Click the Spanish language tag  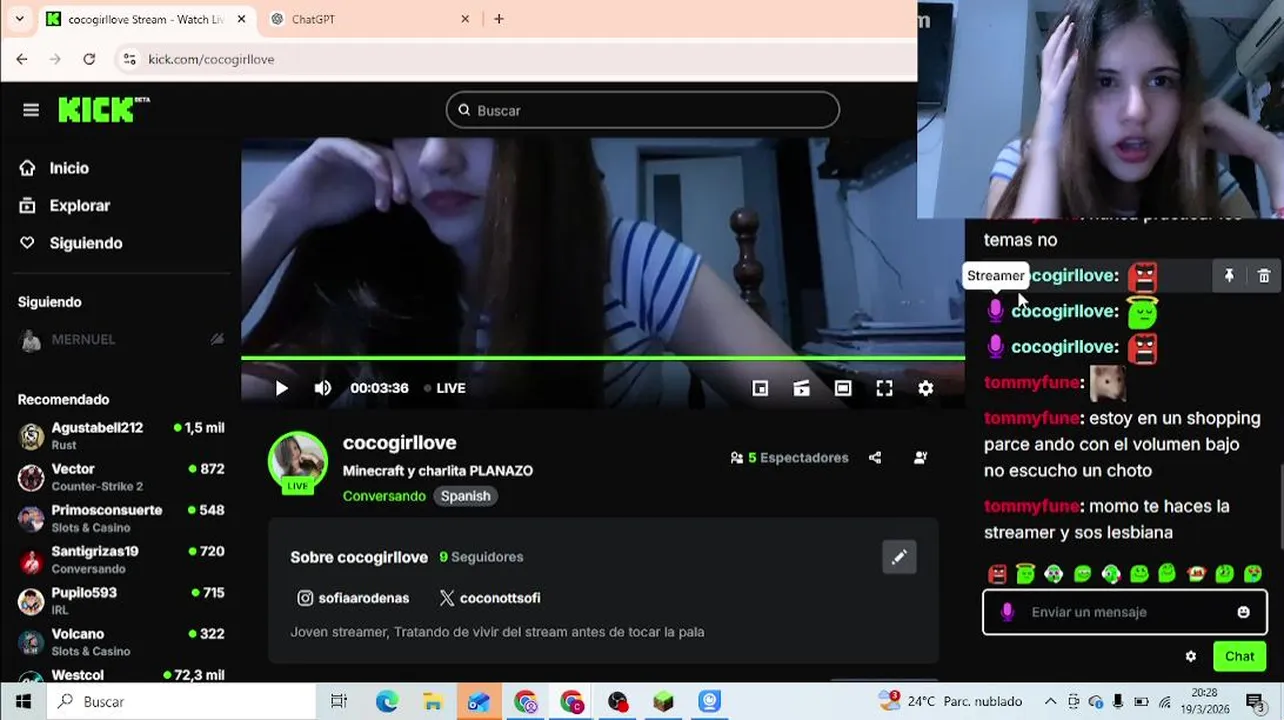pyautogui.click(x=465, y=496)
